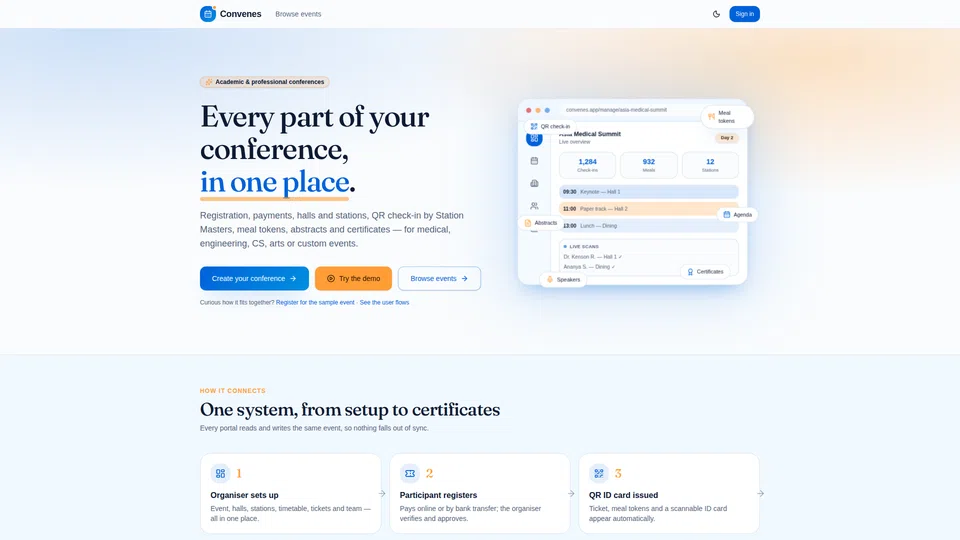This screenshot has width=960, height=540.
Task: Click the Academic & professional conferences badge
Action: pos(264,82)
